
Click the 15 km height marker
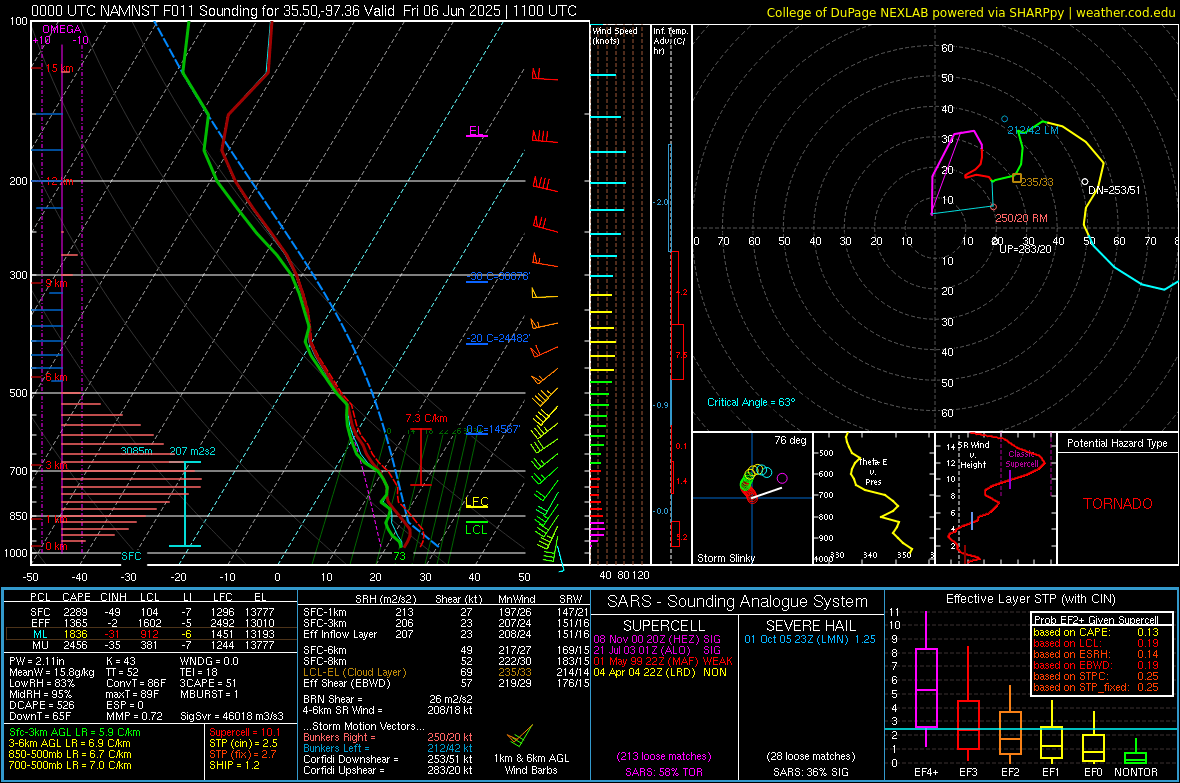tap(59, 69)
